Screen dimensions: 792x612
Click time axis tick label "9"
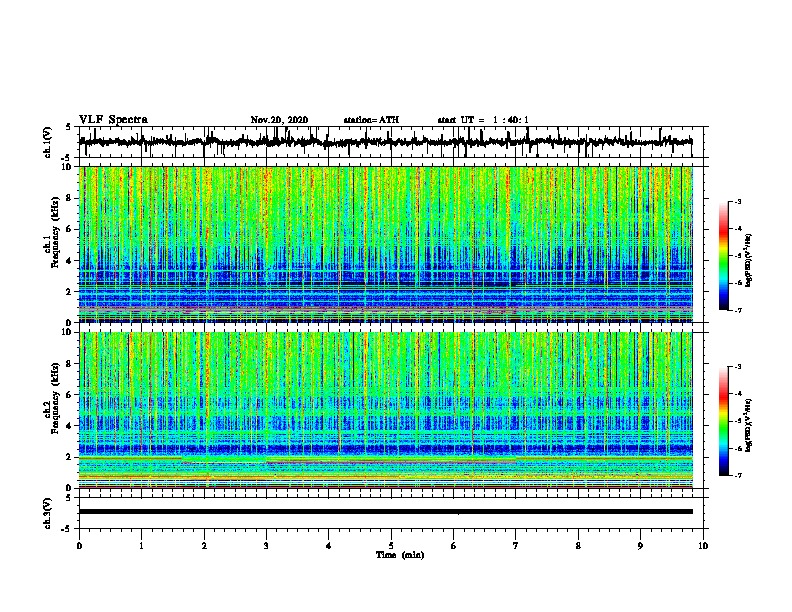[x=640, y=545]
